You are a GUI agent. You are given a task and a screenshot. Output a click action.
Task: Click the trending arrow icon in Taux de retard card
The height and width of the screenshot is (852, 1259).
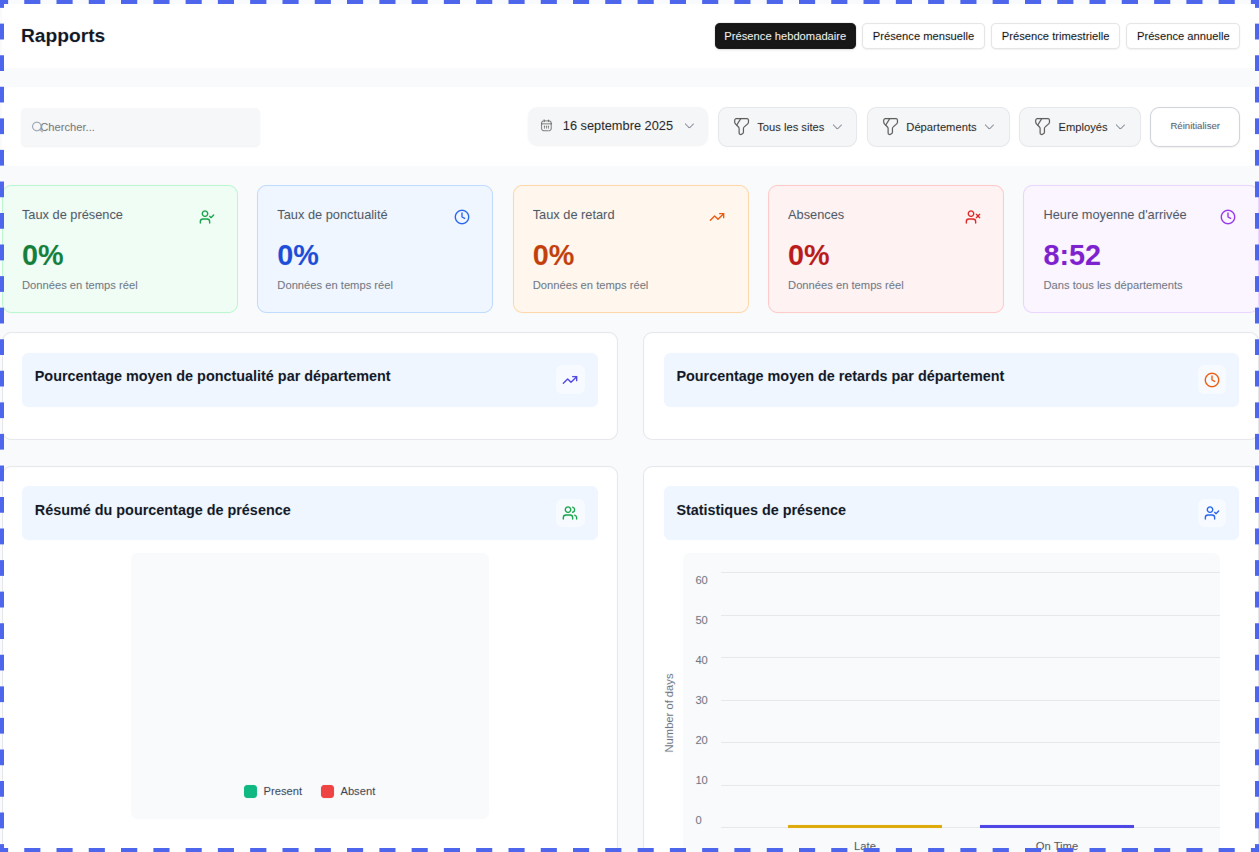[x=717, y=217]
